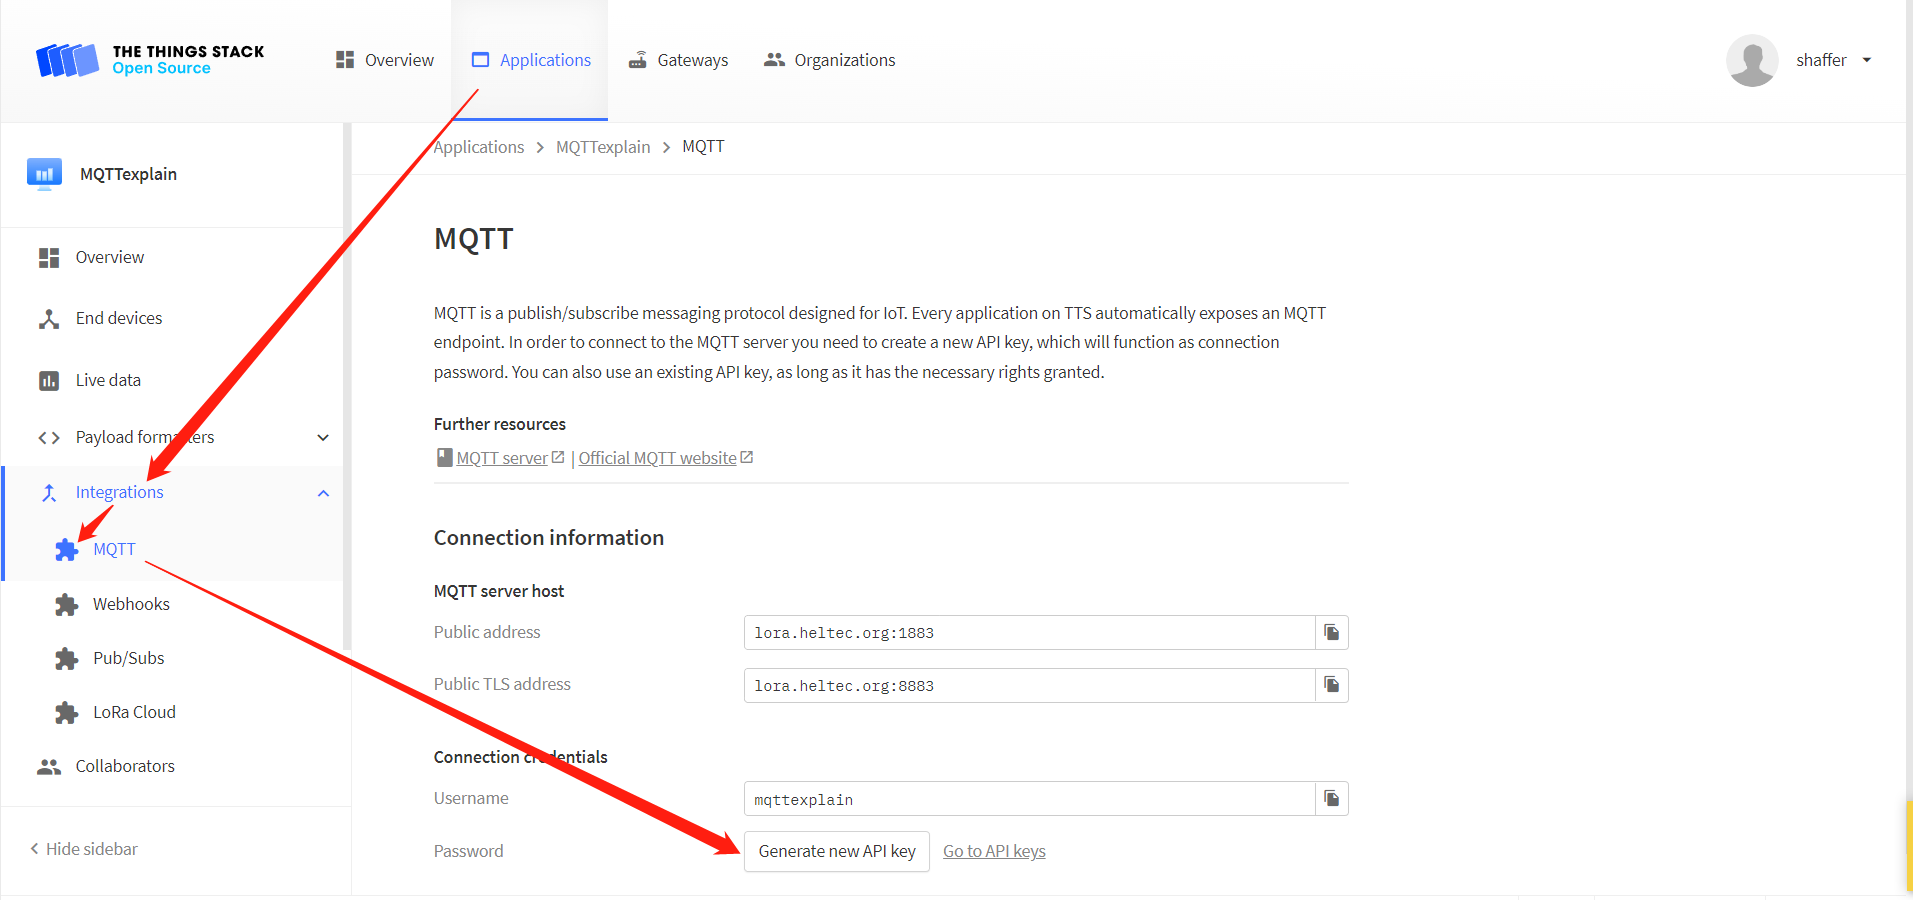Viewport: 1913px width, 900px height.
Task: Expand the Payload formatters section
Action: point(323,438)
